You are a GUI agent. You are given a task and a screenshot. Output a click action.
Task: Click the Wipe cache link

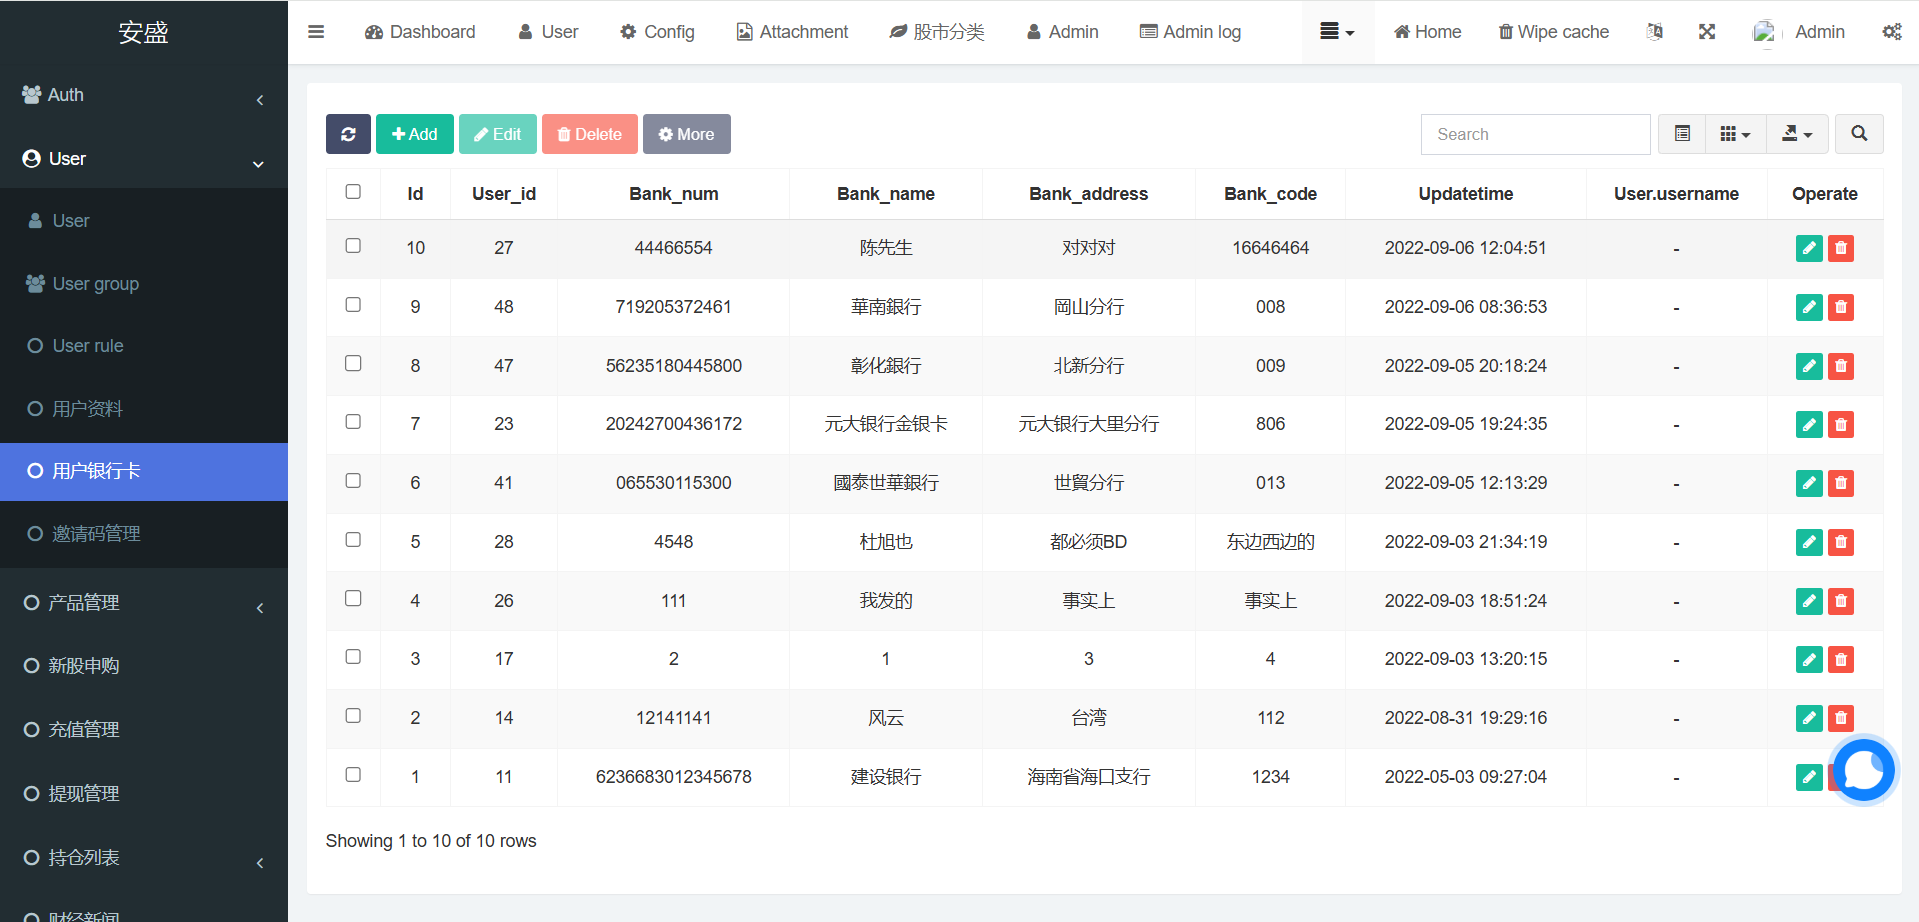pyautogui.click(x=1553, y=32)
